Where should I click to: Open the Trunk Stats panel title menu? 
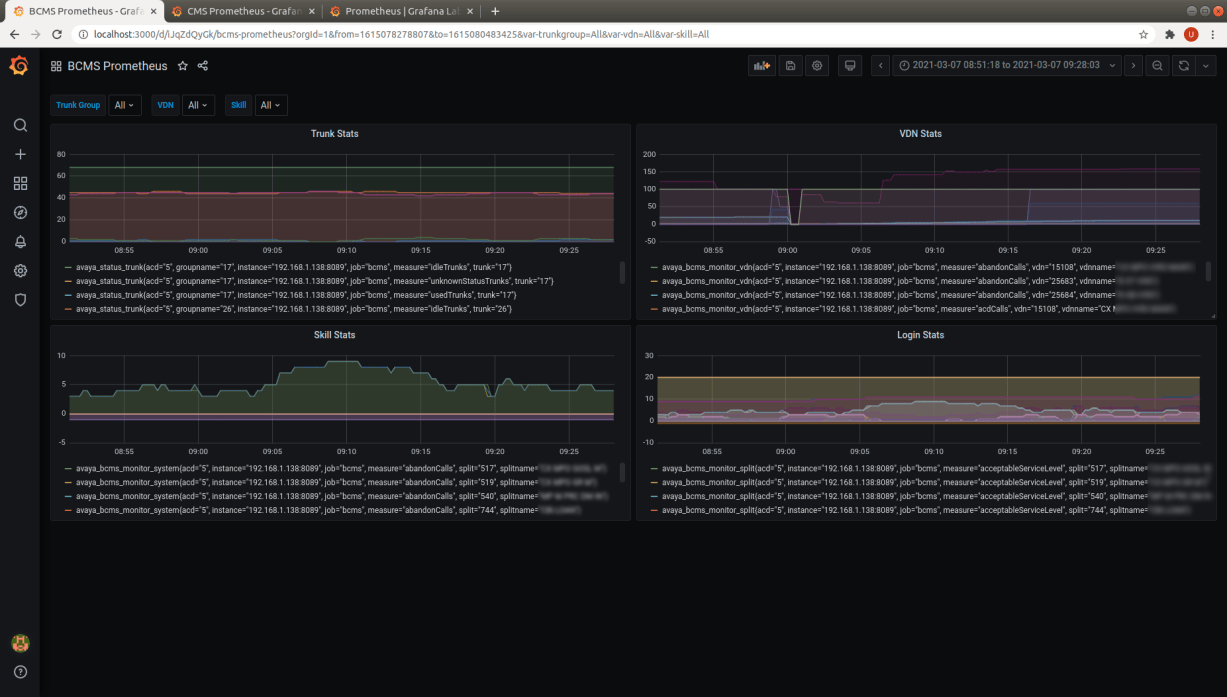pyautogui.click(x=334, y=133)
